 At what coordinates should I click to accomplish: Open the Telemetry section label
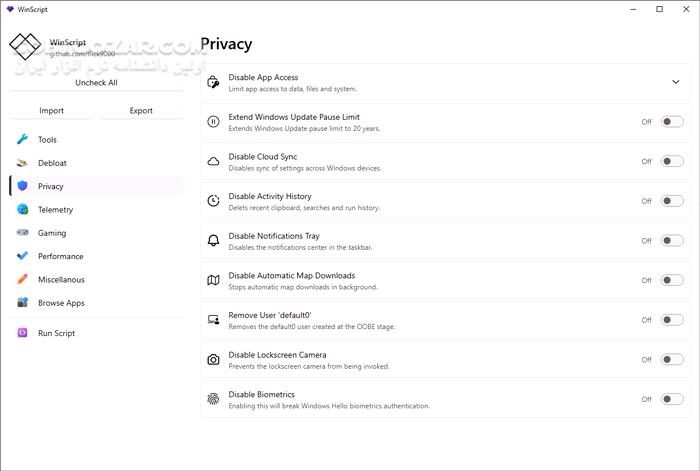click(55, 209)
